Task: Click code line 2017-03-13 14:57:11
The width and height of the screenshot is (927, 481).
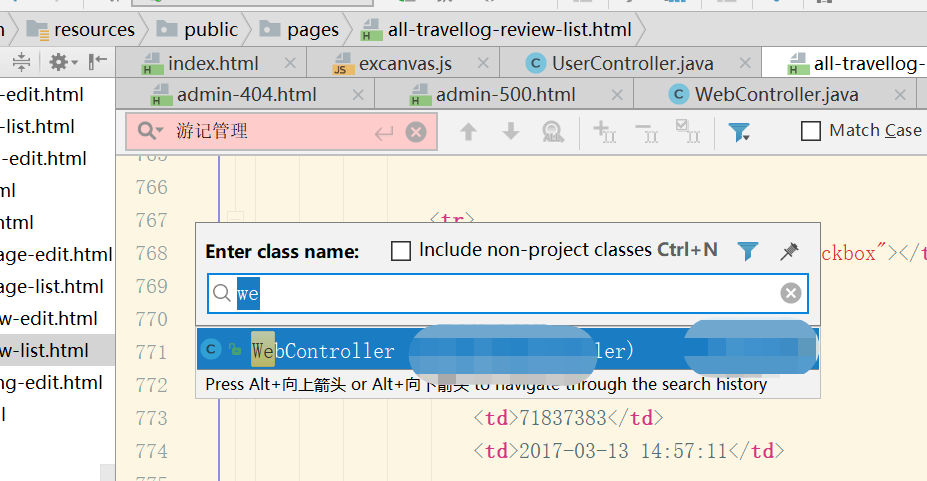Action: (x=628, y=451)
